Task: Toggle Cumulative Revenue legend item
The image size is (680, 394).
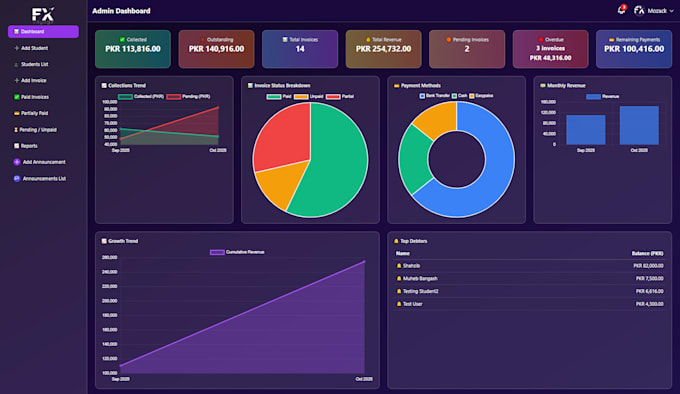Action: click(237, 252)
